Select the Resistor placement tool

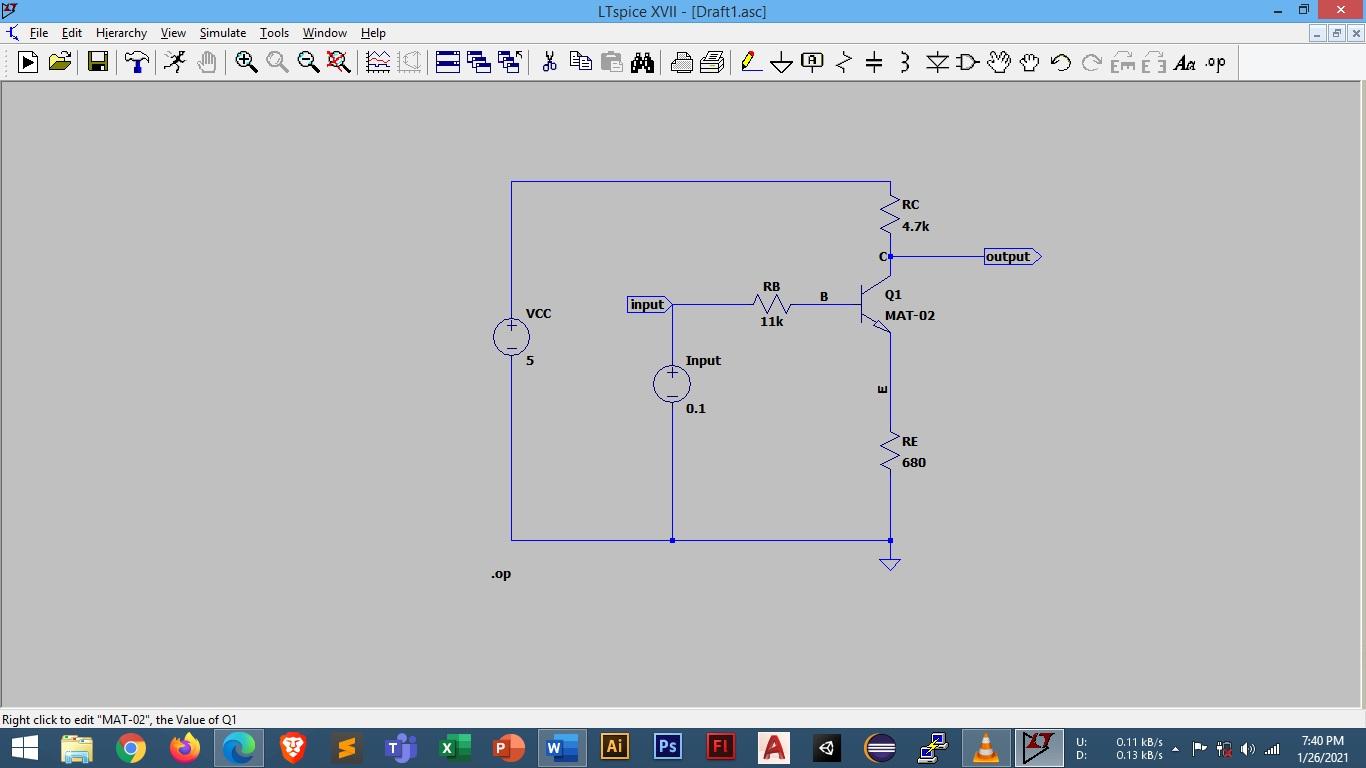coord(843,62)
